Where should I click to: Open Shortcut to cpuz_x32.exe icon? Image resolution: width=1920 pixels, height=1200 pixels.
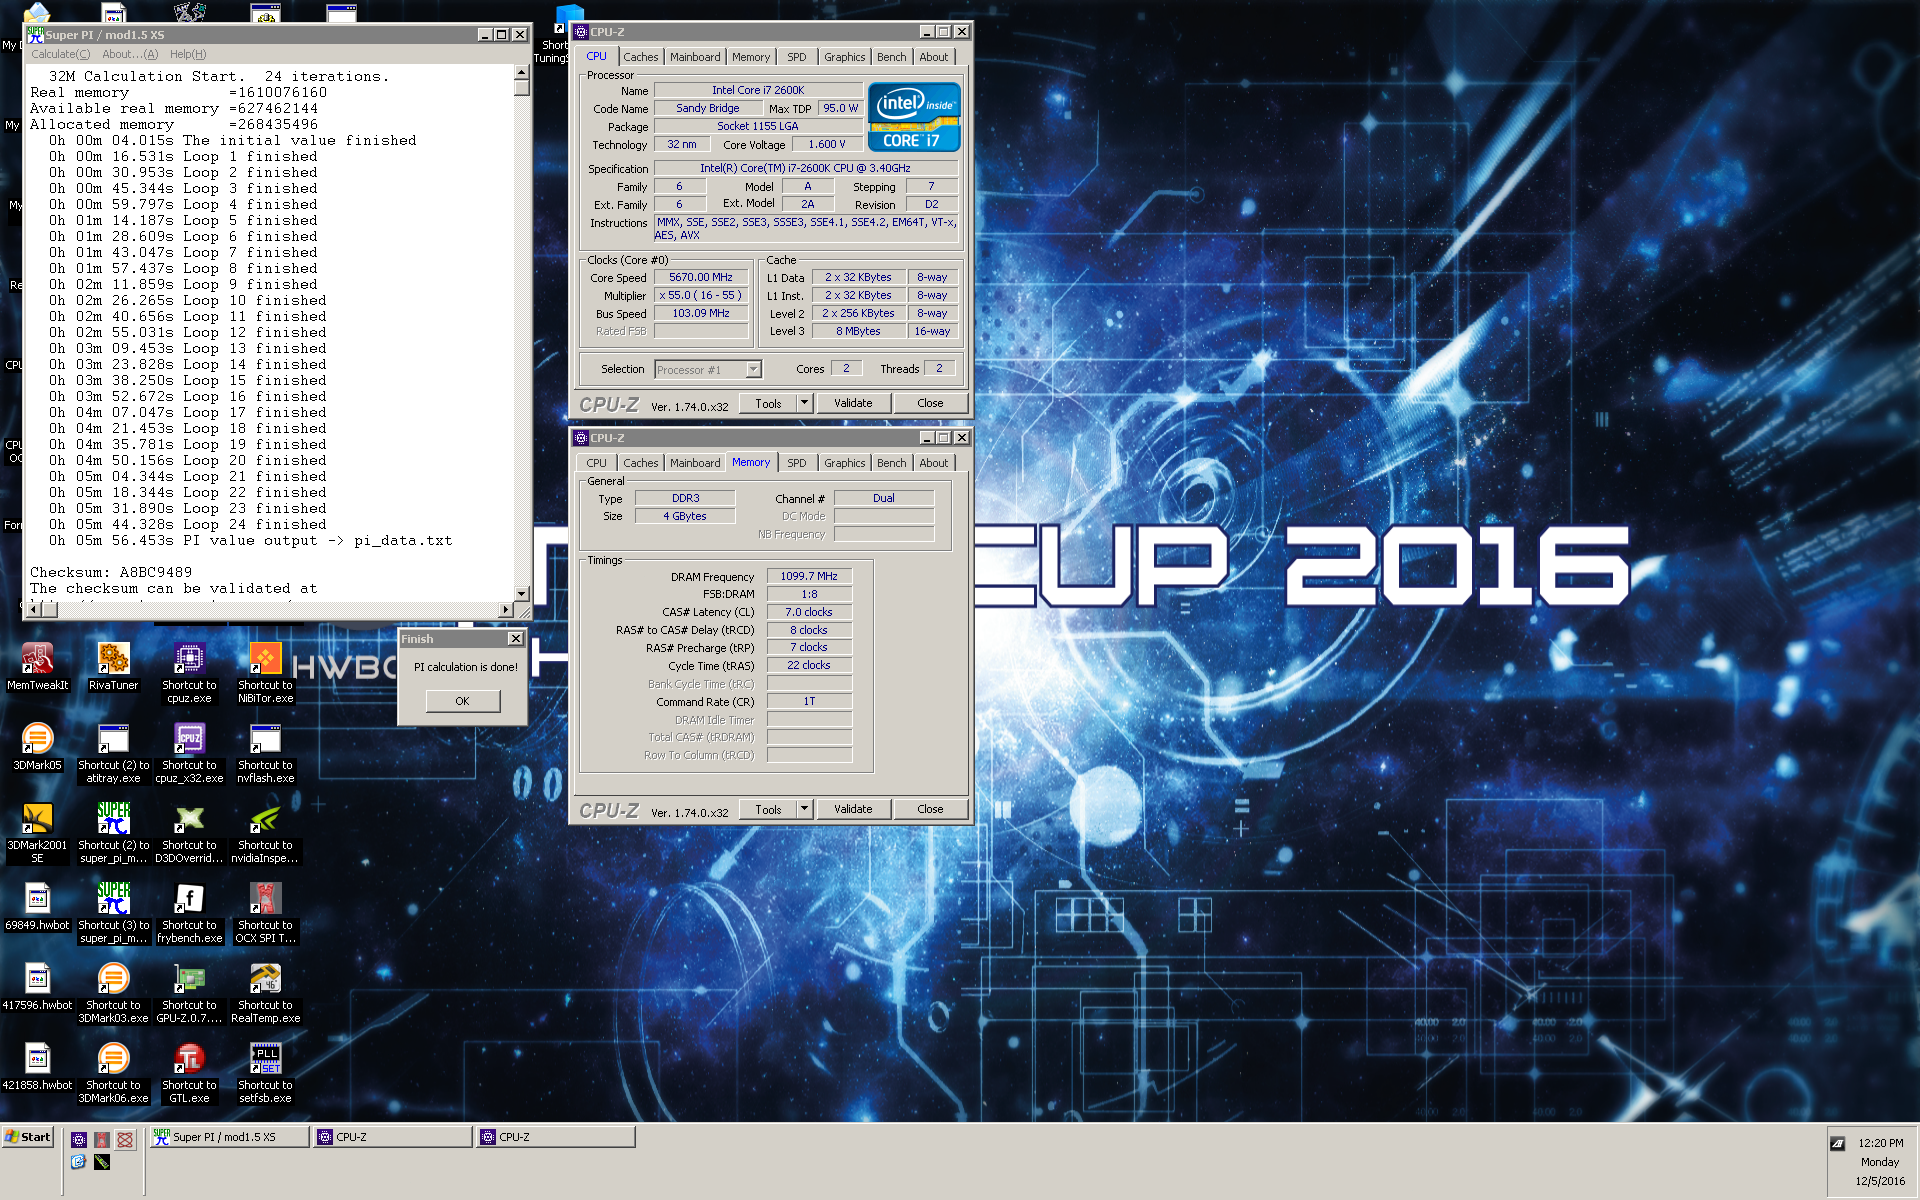189,753
